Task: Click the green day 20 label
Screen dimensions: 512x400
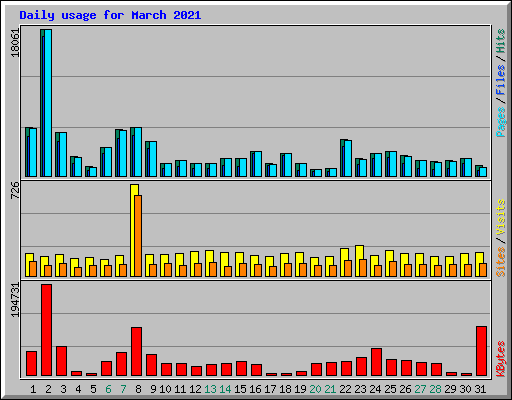Action: tap(315, 389)
